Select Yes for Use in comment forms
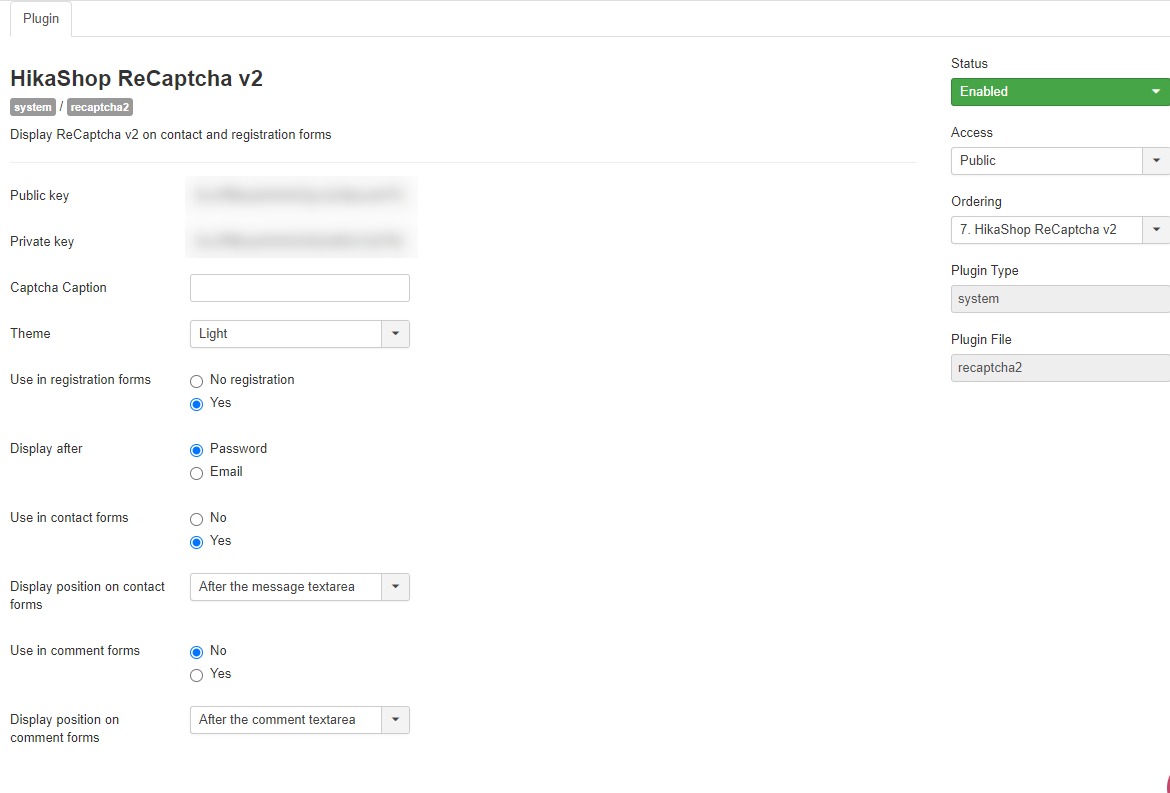Screen dimensions: 1170x793 click(x=196, y=675)
